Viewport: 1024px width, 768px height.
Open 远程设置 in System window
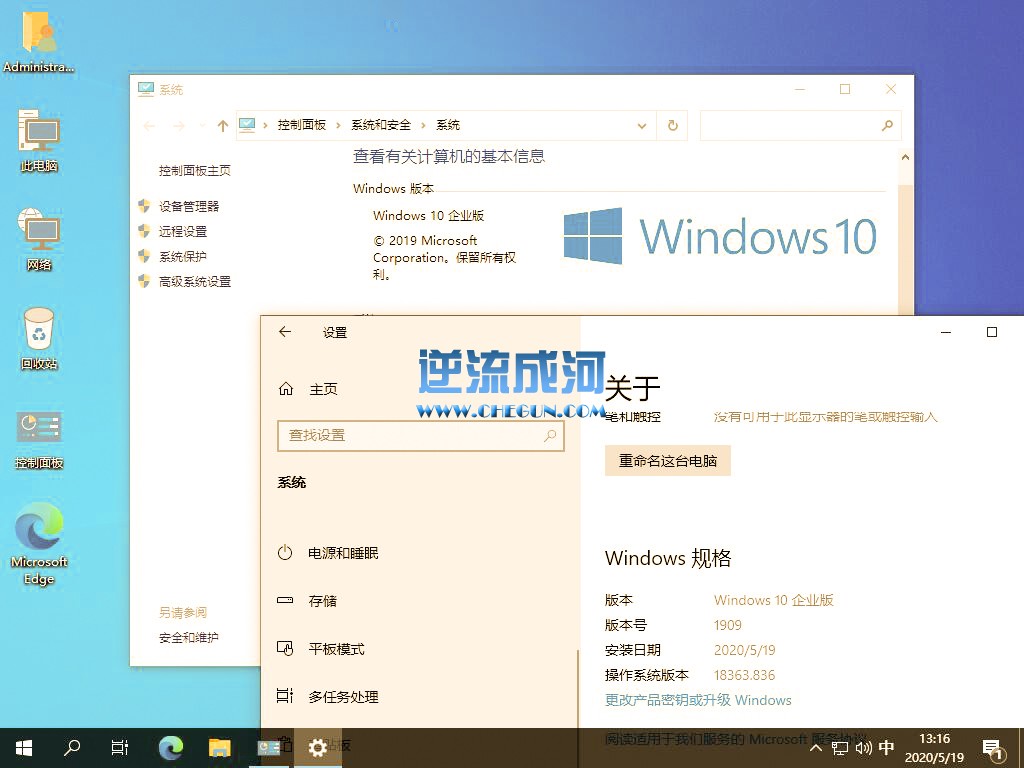(183, 231)
